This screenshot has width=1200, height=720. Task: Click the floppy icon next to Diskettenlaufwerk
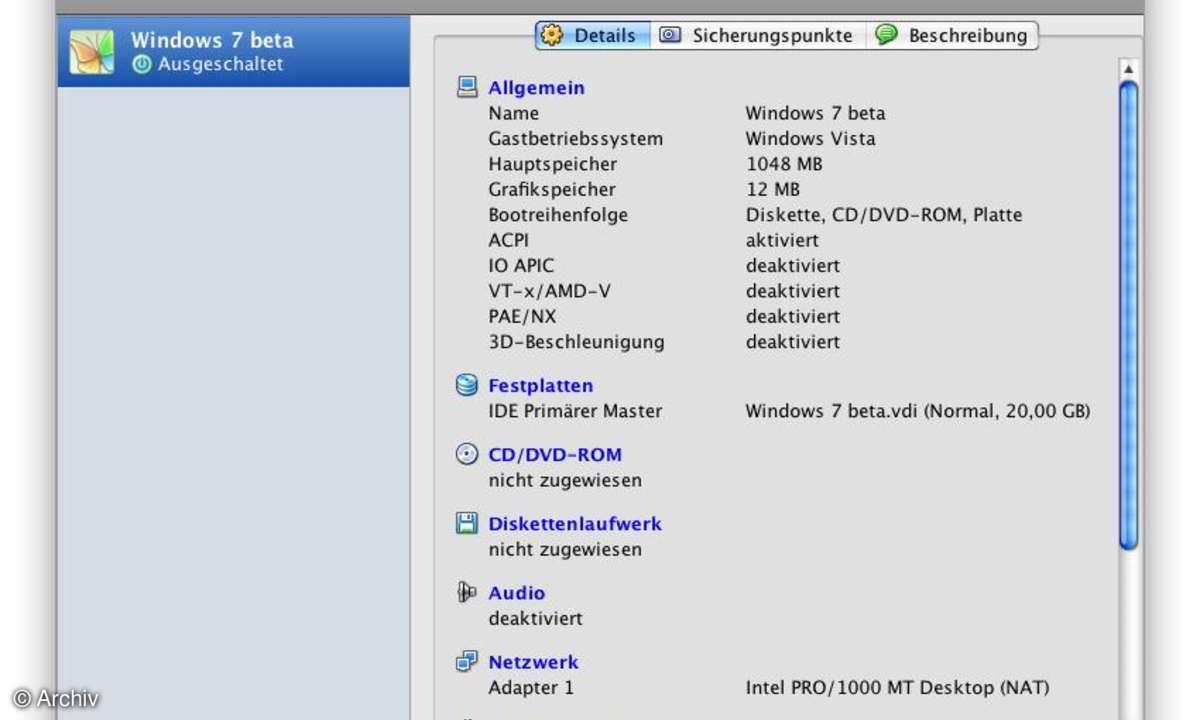pyautogui.click(x=467, y=523)
